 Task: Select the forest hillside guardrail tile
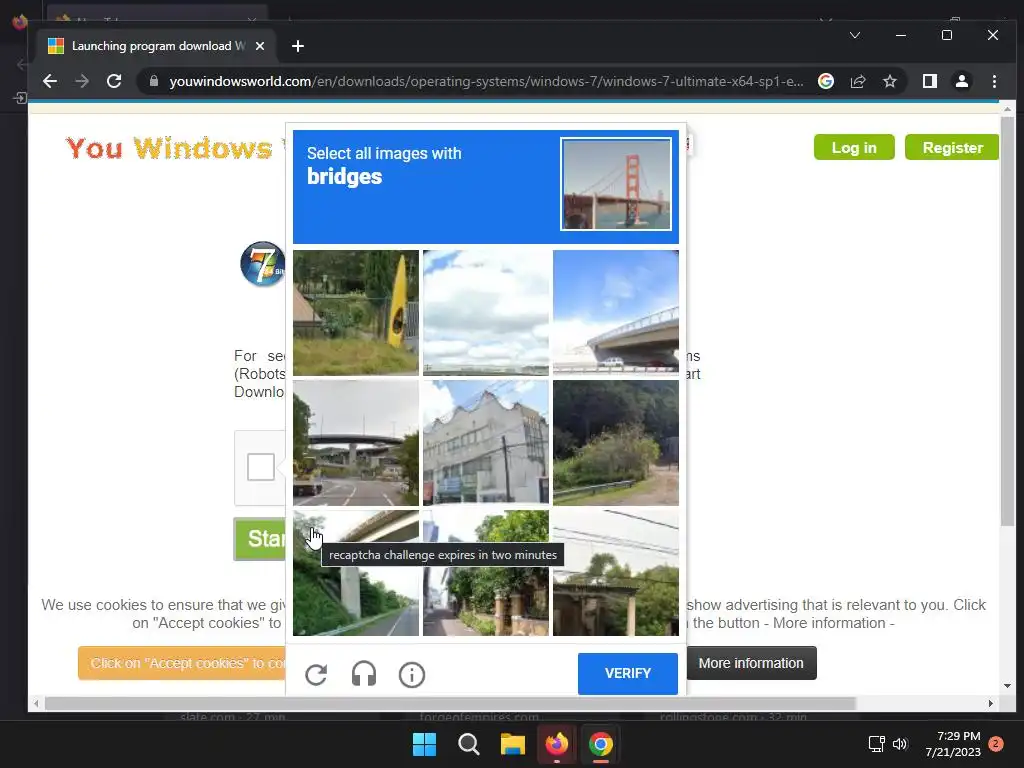[x=616, y=443]
